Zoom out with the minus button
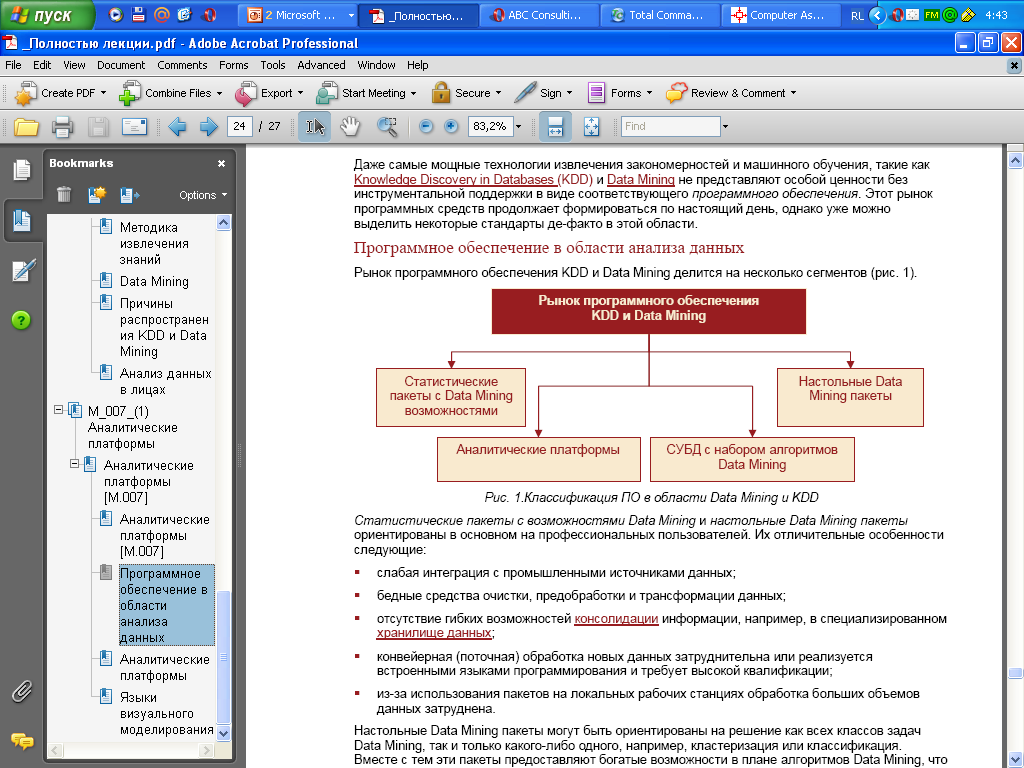 point(426,126)
